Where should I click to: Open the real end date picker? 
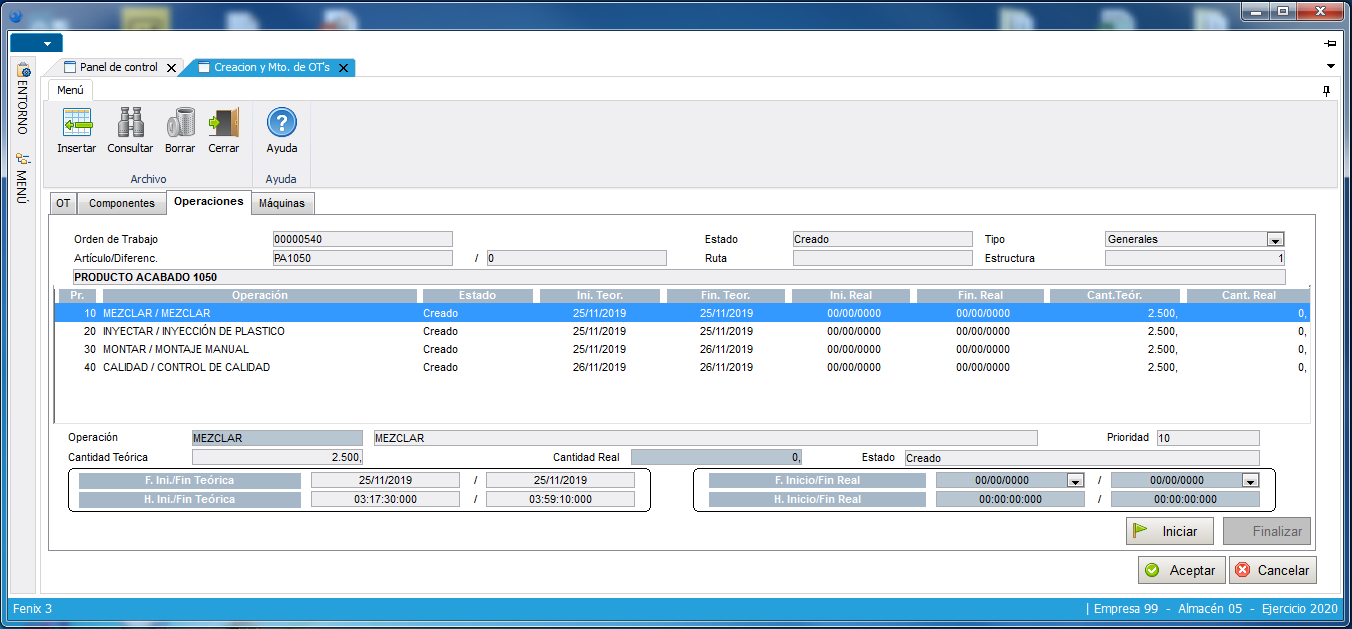(x=1250, y=481)
